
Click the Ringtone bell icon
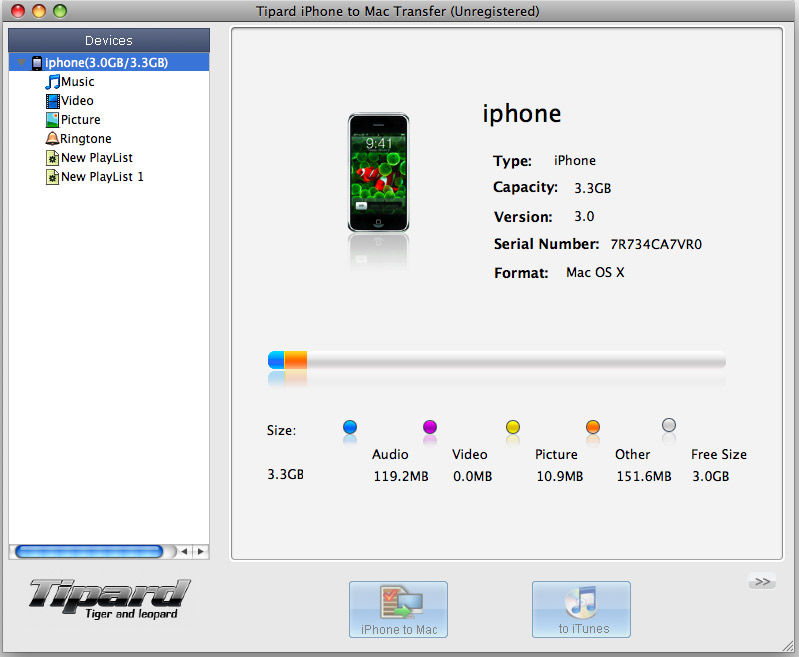click(x=52, y=139)
